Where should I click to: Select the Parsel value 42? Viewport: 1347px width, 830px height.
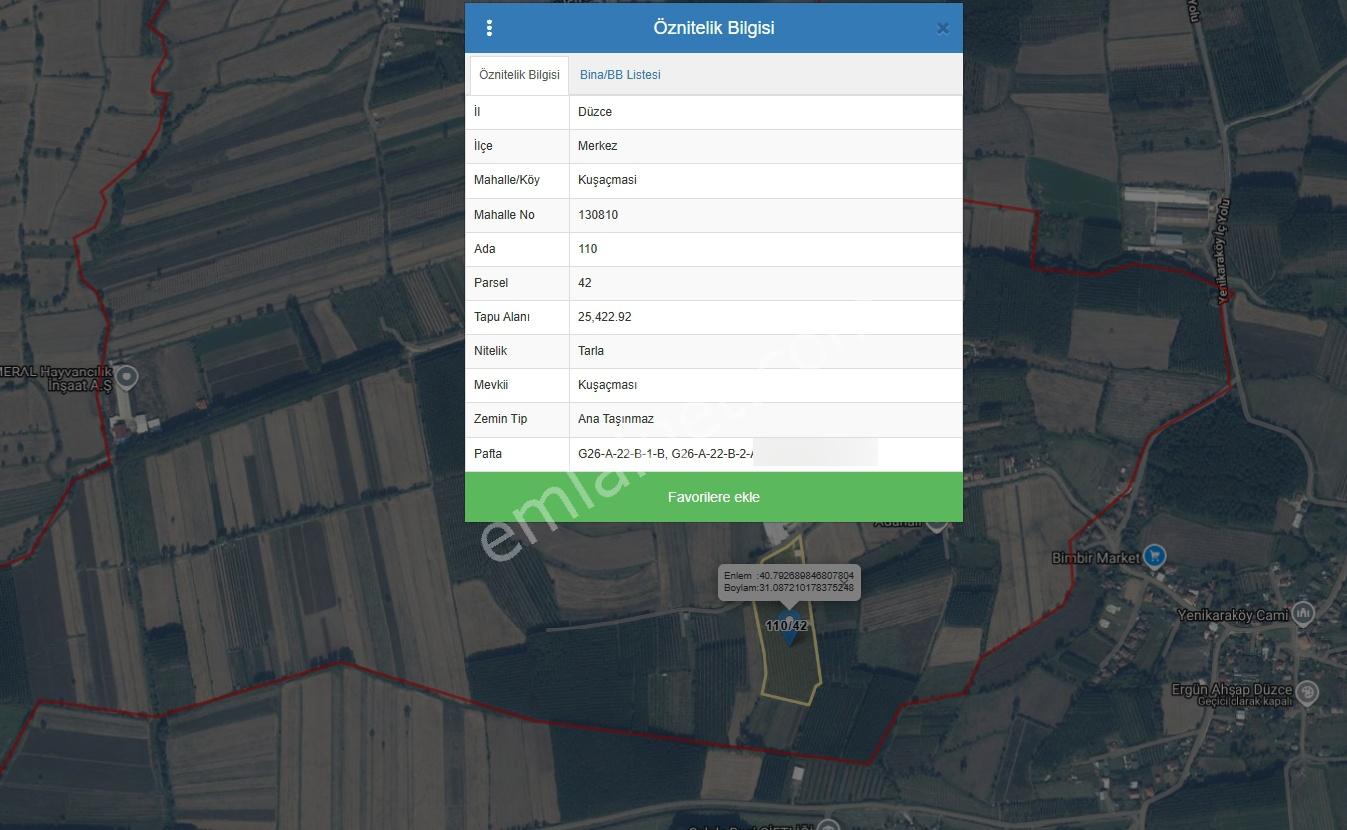[x=585, y=283]
